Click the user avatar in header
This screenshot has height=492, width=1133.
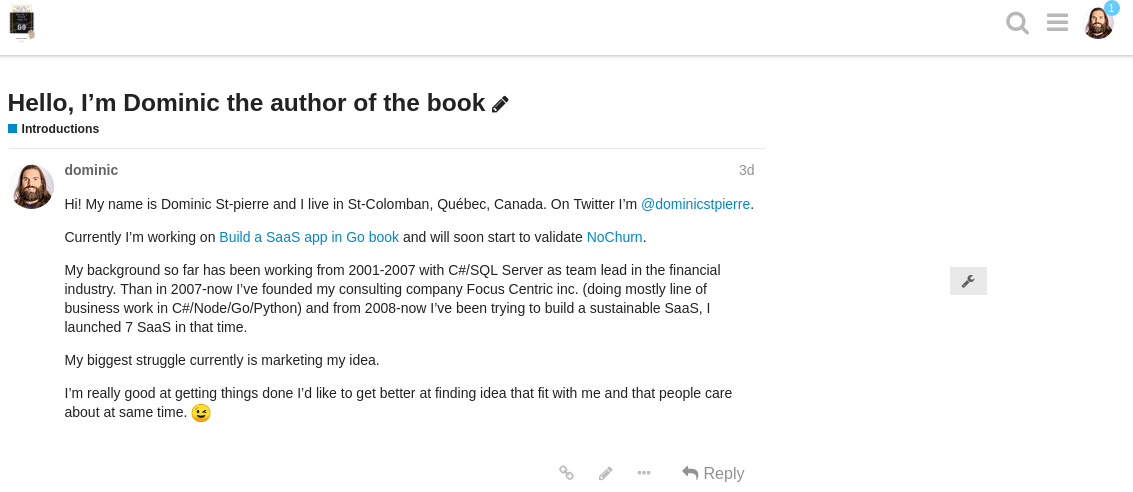click(1097, 24)
